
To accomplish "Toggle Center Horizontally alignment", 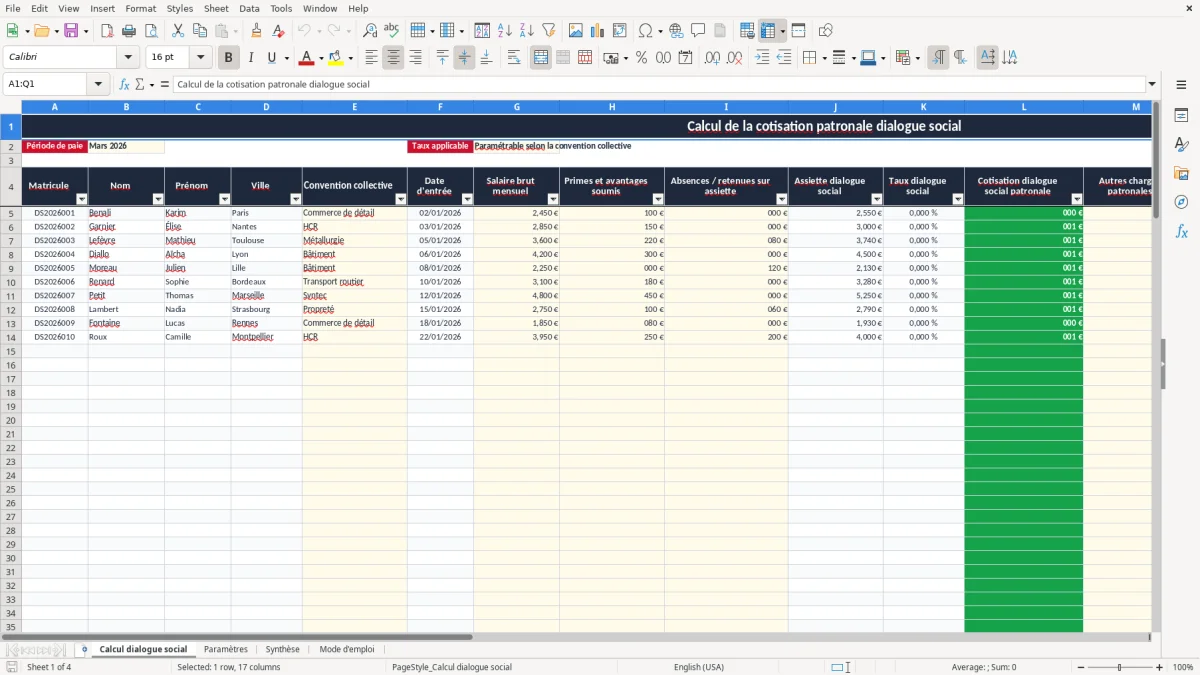I will pyautogui.click(x=393, y=58).
